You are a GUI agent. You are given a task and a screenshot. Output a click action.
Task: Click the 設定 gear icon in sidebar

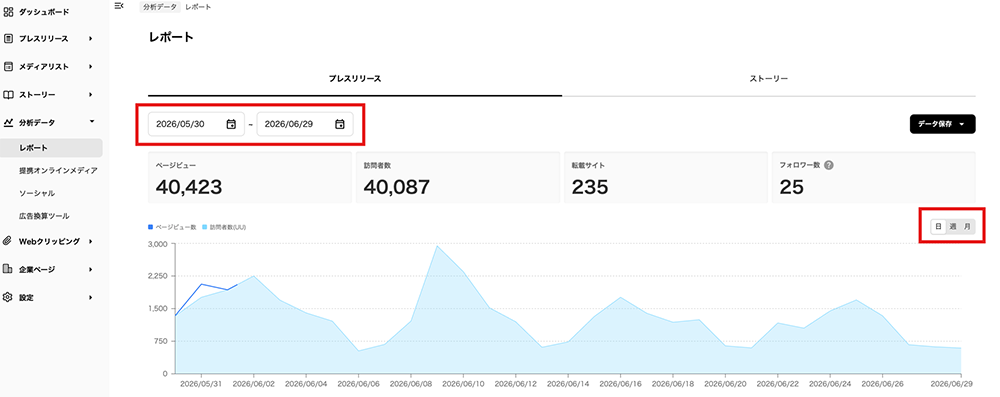pyautogui.click(x=8, y=297)
